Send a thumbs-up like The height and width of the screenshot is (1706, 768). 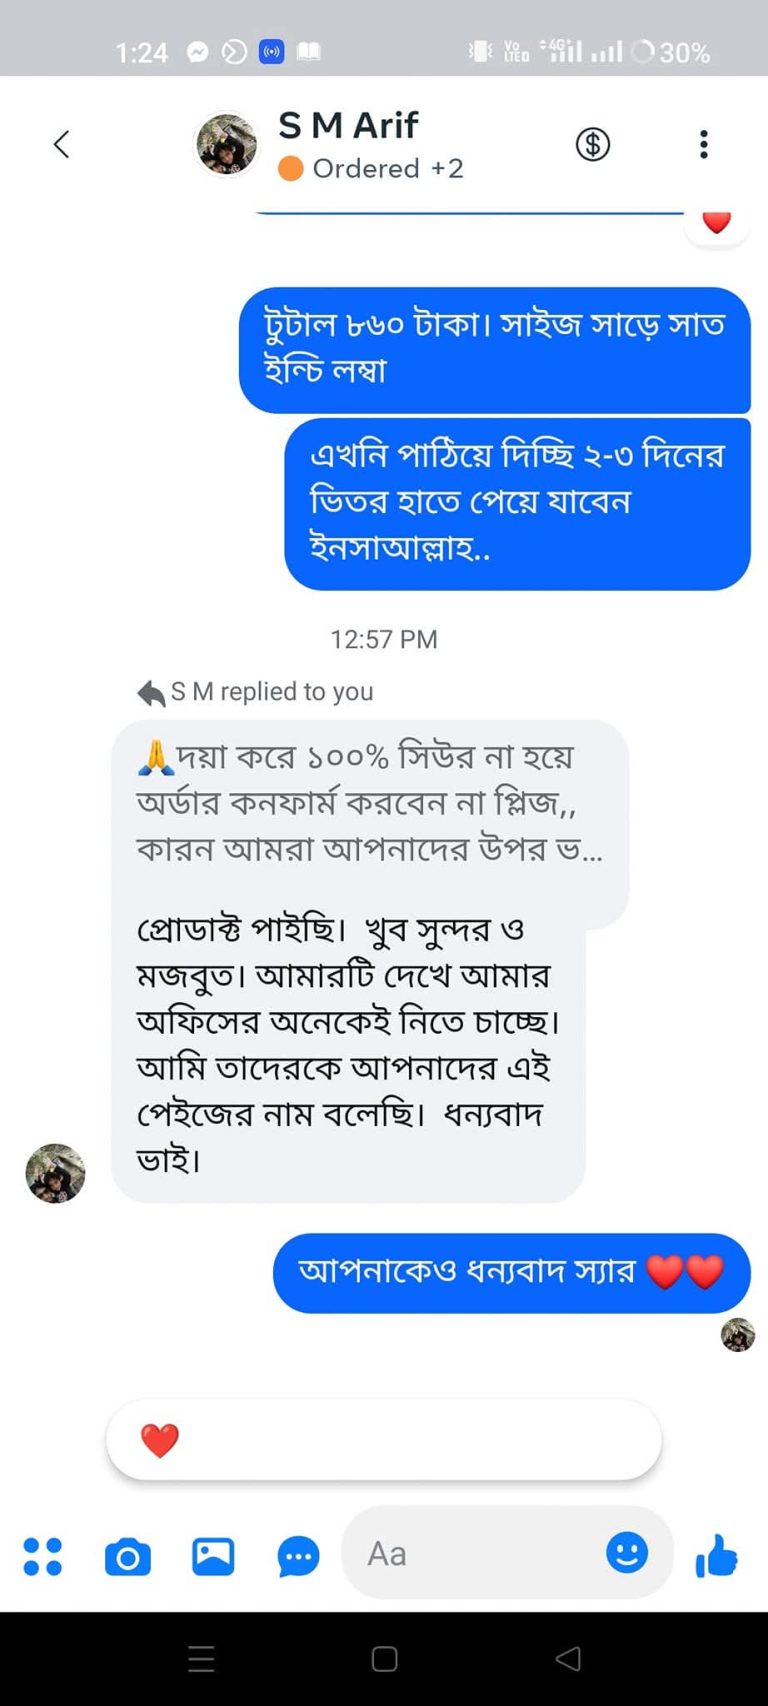(716, 1556)
